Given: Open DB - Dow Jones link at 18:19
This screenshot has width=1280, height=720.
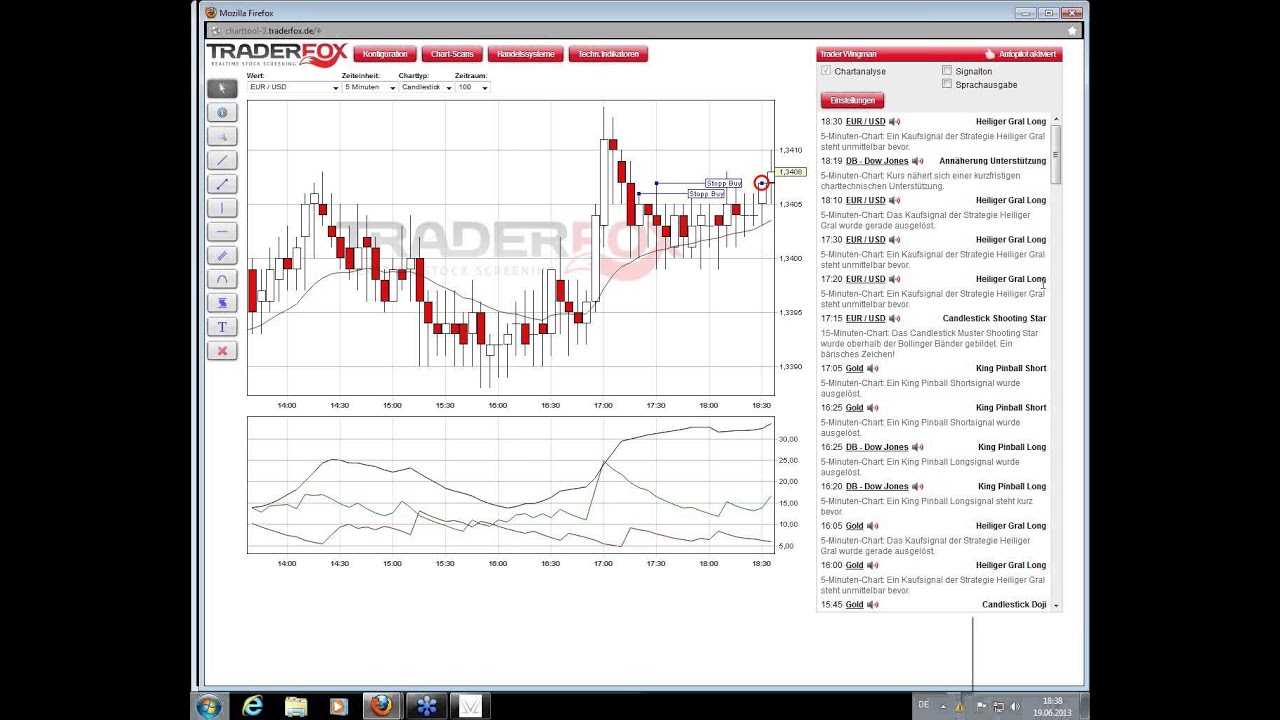Looking at the screenshot, I should [x=877, y=161].
